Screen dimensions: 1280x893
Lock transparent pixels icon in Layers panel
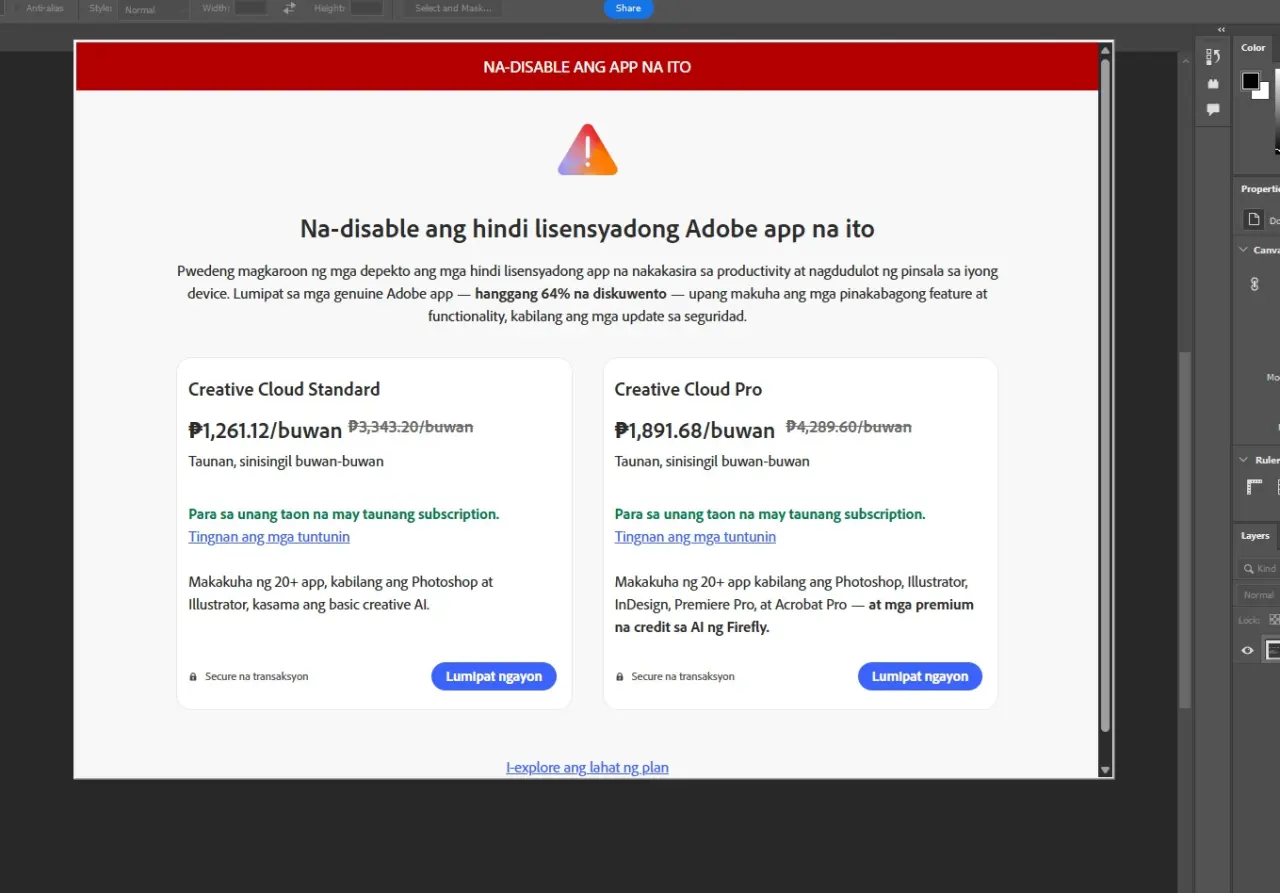coord(1274,620)
